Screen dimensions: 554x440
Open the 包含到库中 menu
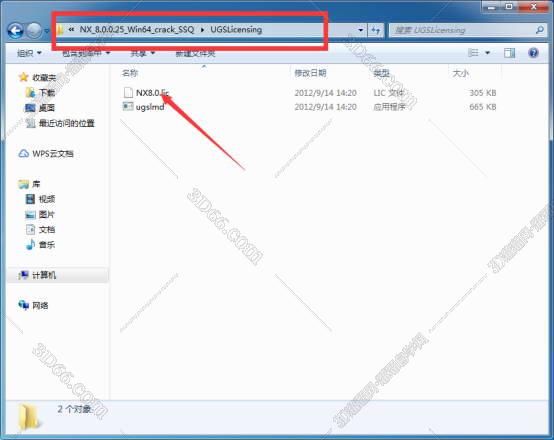click(x=86, y=53)
